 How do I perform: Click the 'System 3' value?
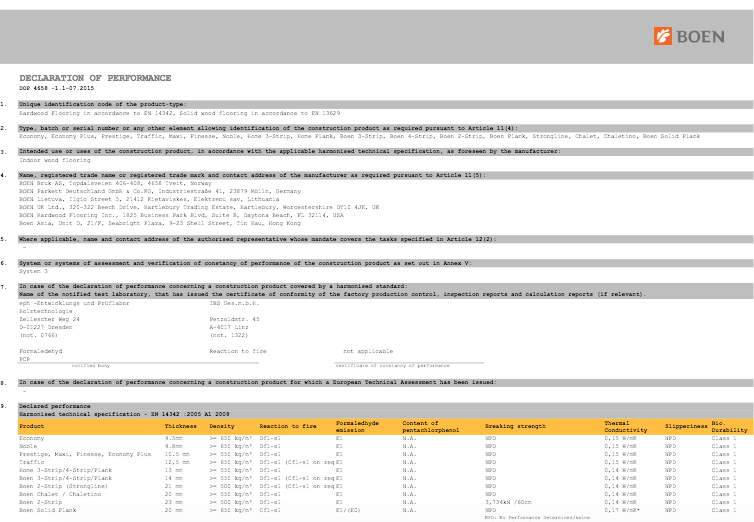tap(34, 272)
